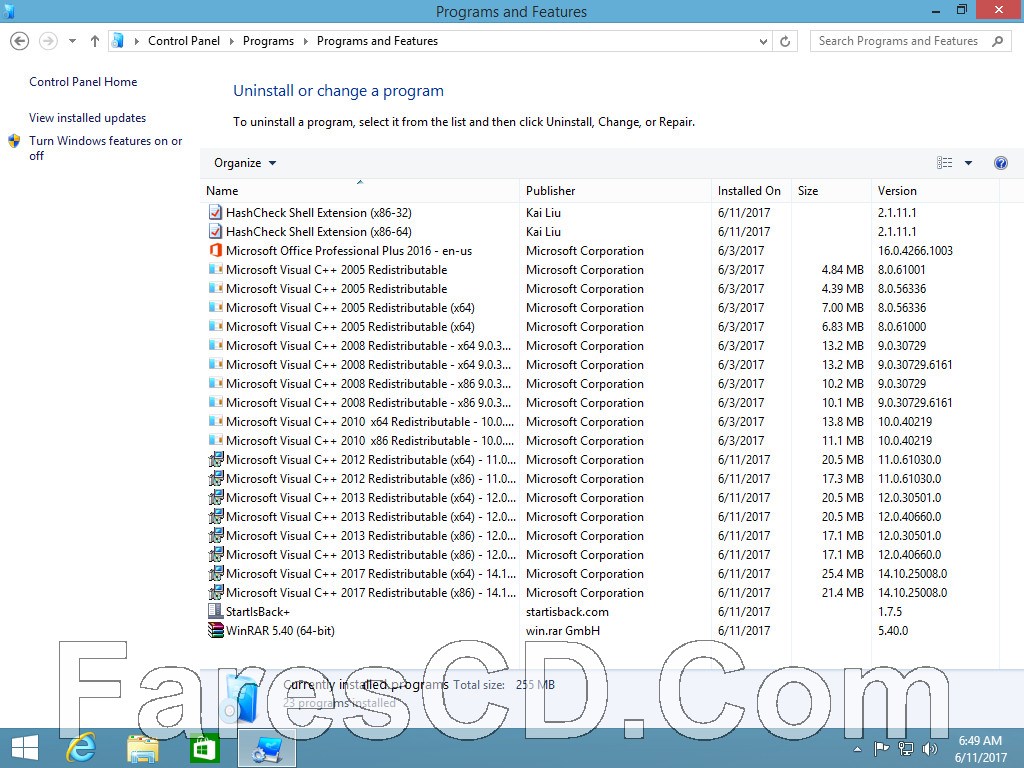1024x768 pixels.
Task: Open Help with the question mark icon
Action: click(1000, 163)
